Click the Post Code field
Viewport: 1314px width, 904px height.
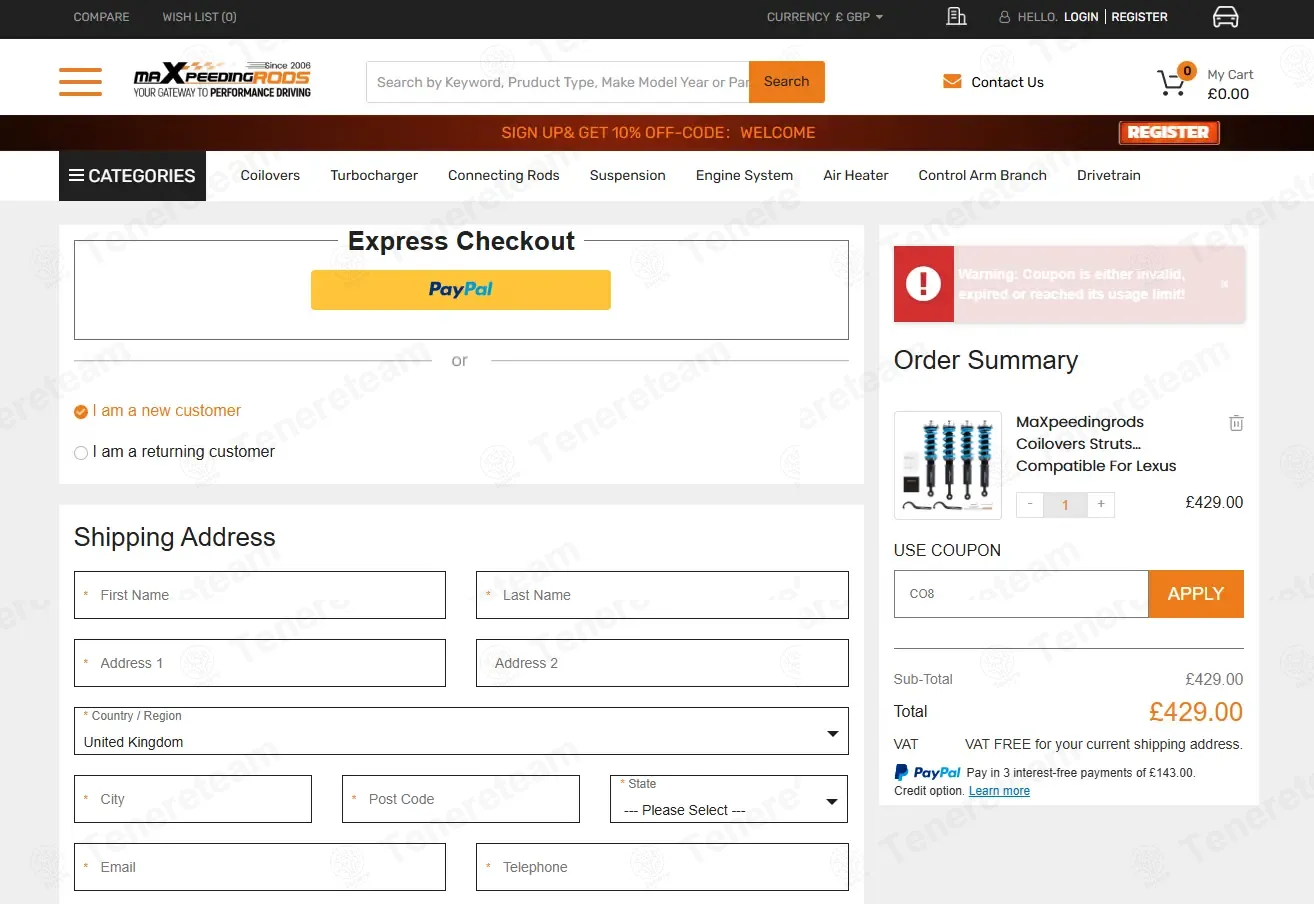pyautogui.click(x=461, y=799)
